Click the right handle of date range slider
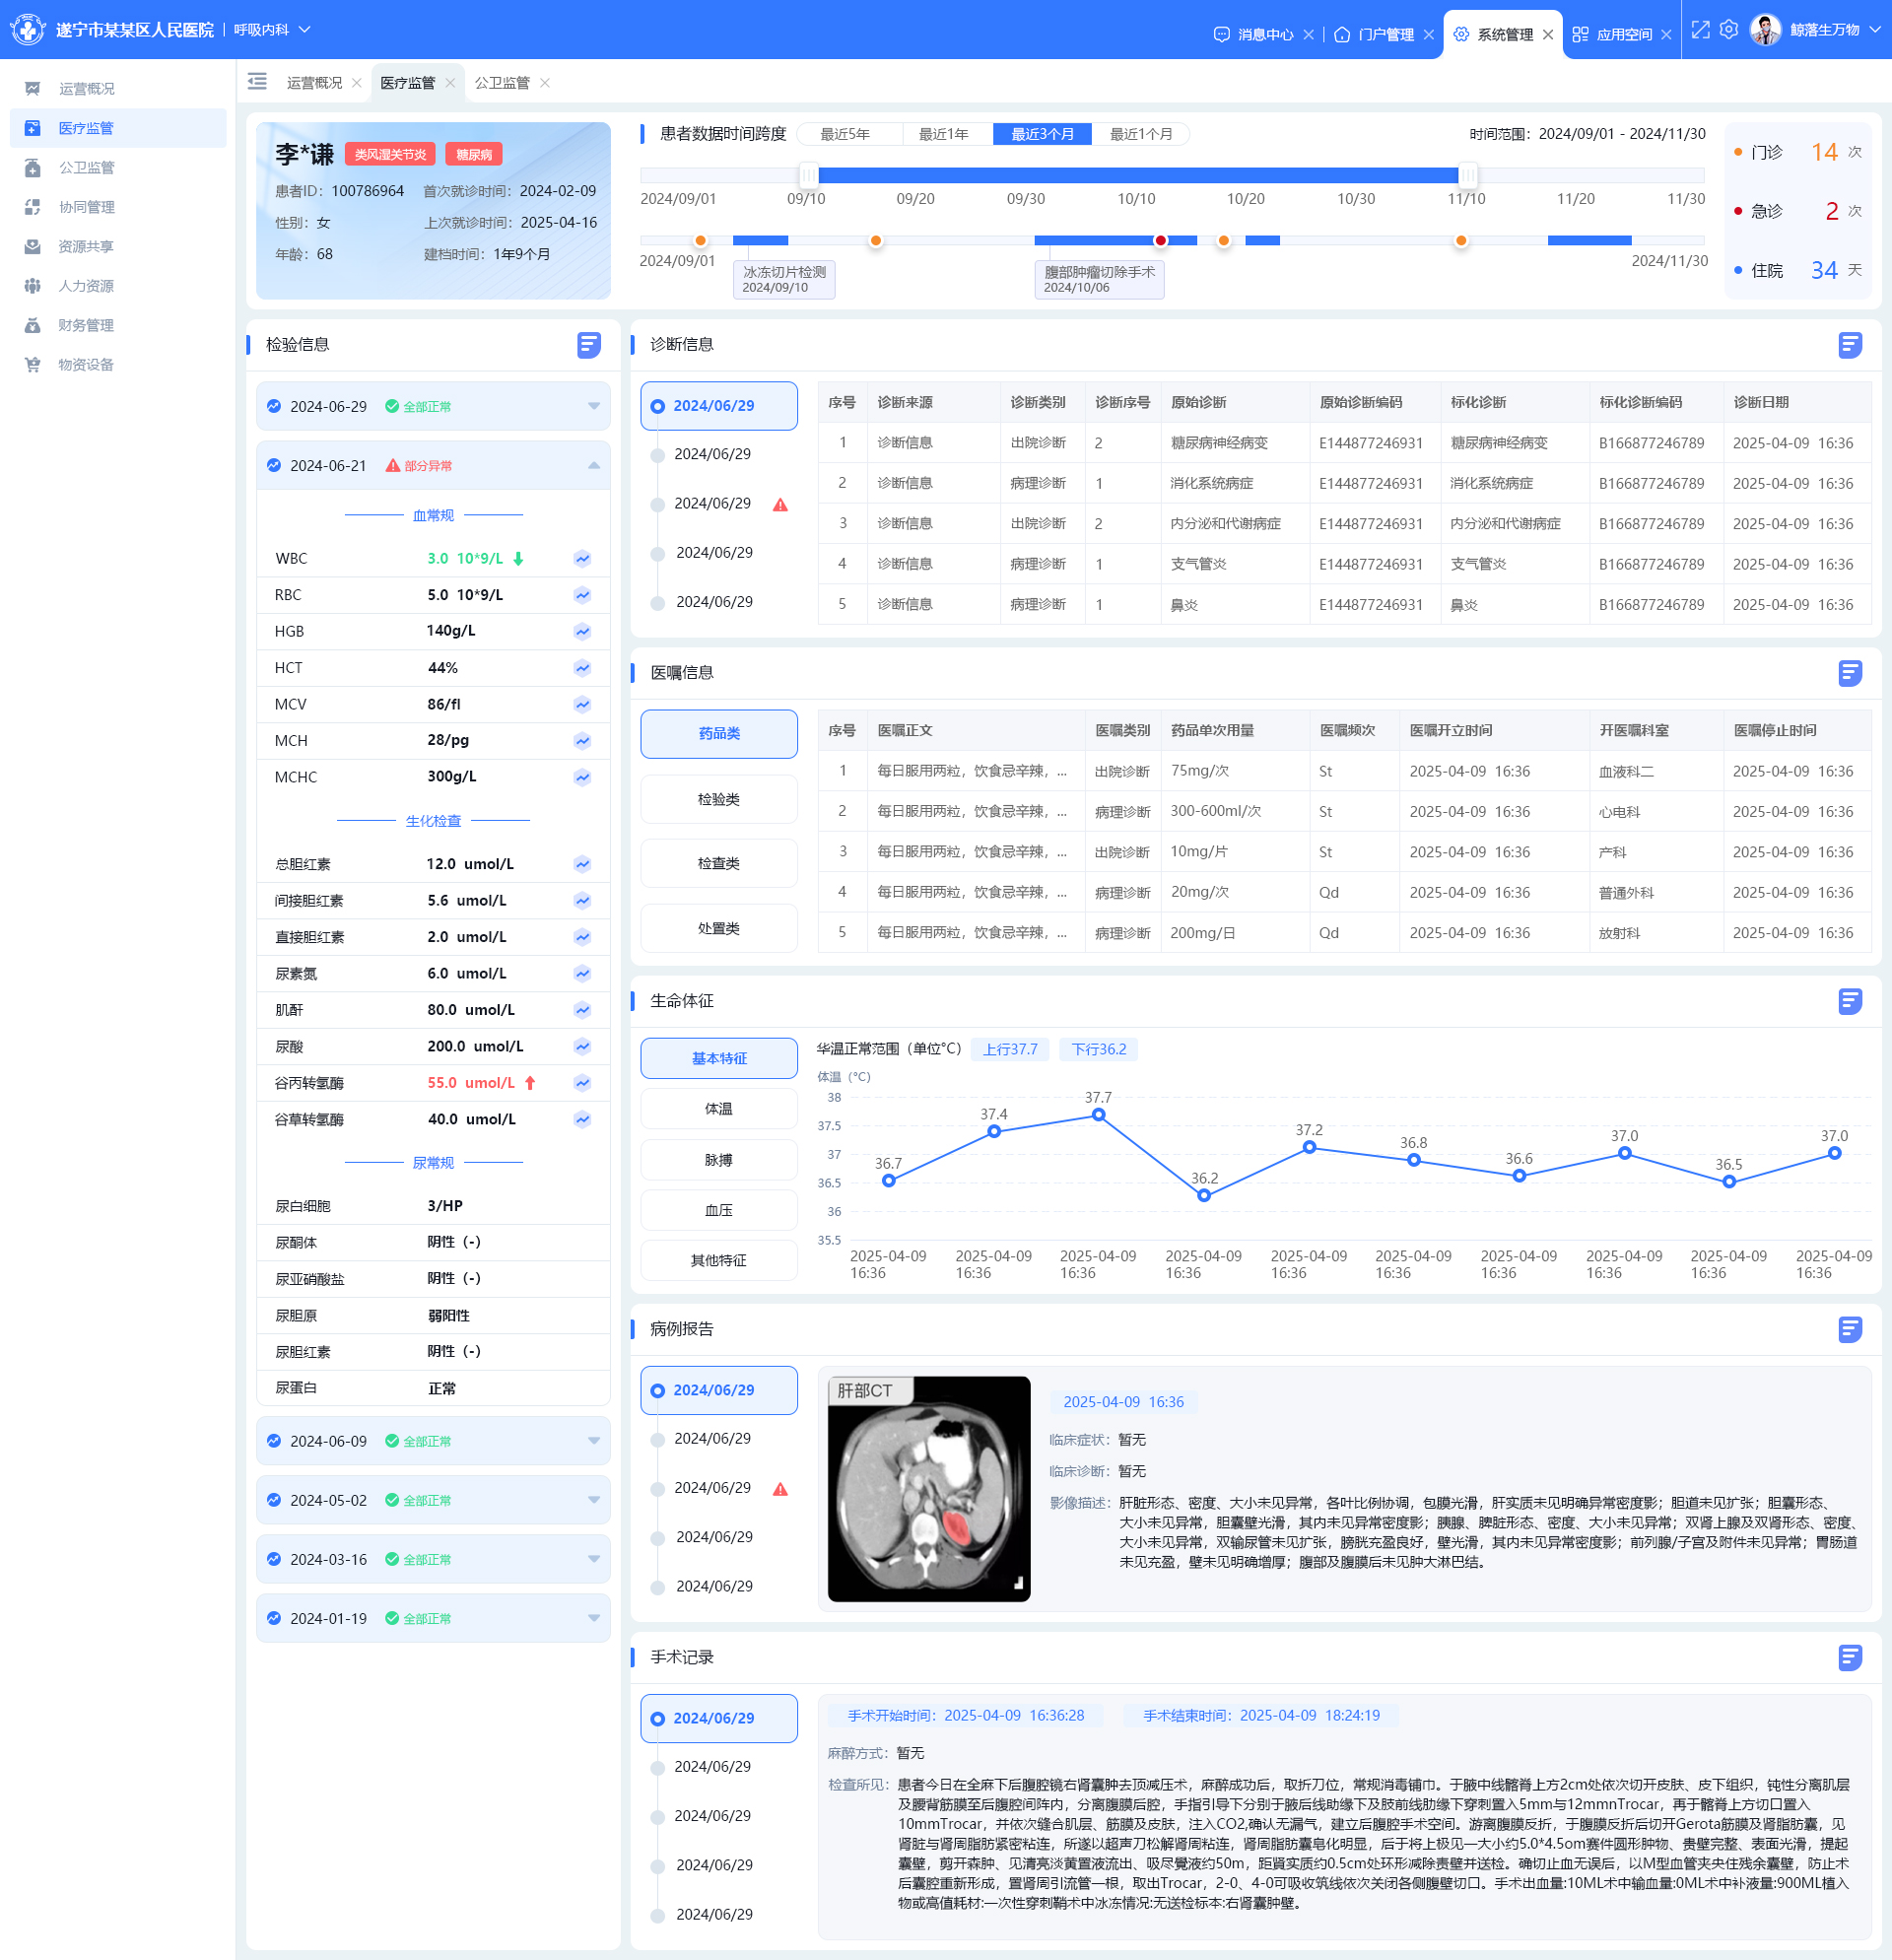1892x1960 pixels. (x=1467, y=175)
